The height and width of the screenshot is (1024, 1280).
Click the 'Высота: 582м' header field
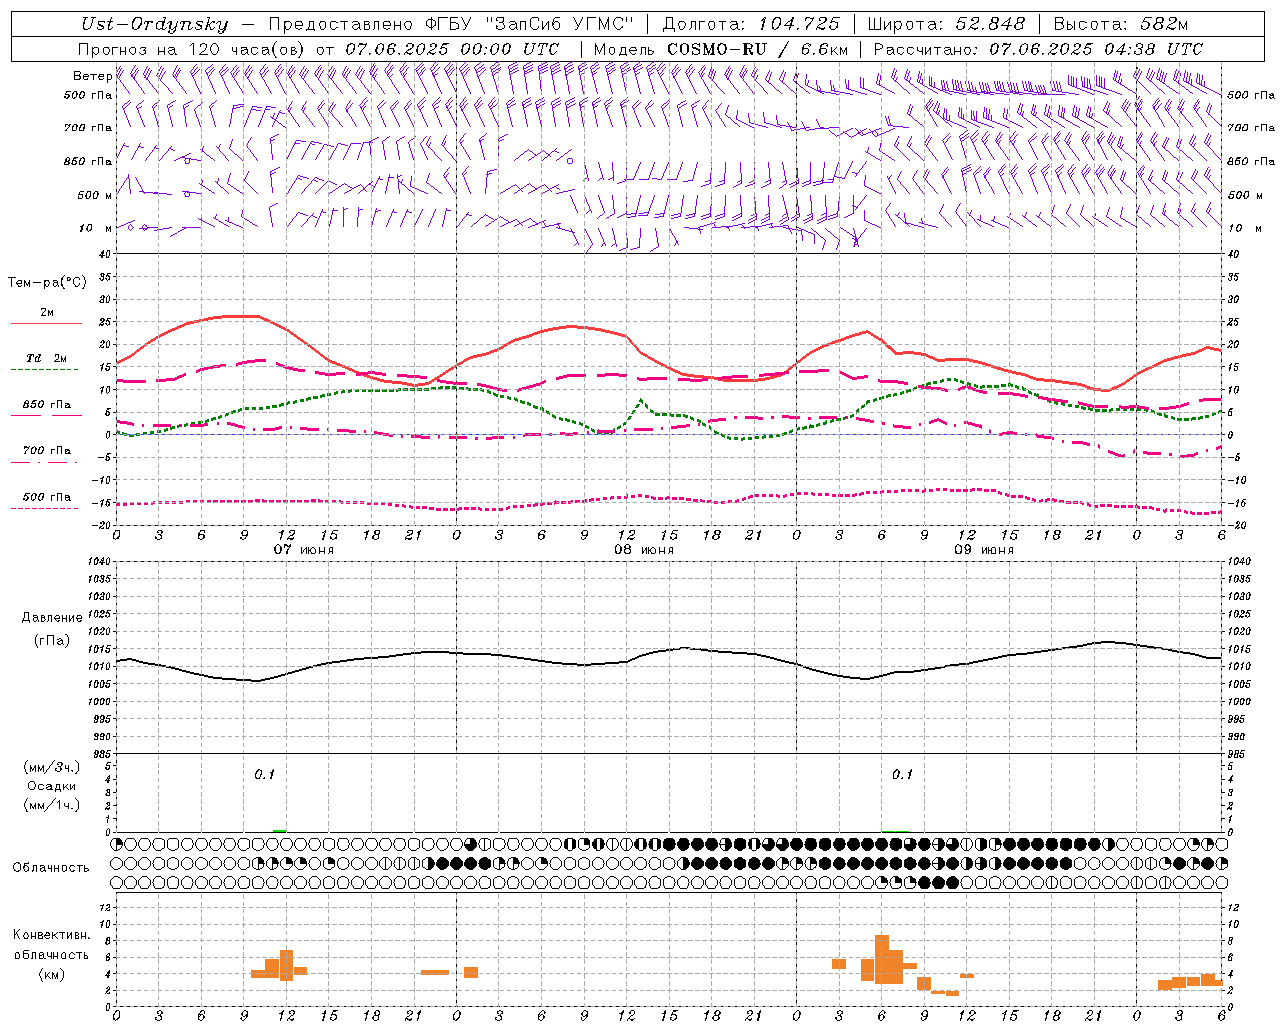point(1121,24)
